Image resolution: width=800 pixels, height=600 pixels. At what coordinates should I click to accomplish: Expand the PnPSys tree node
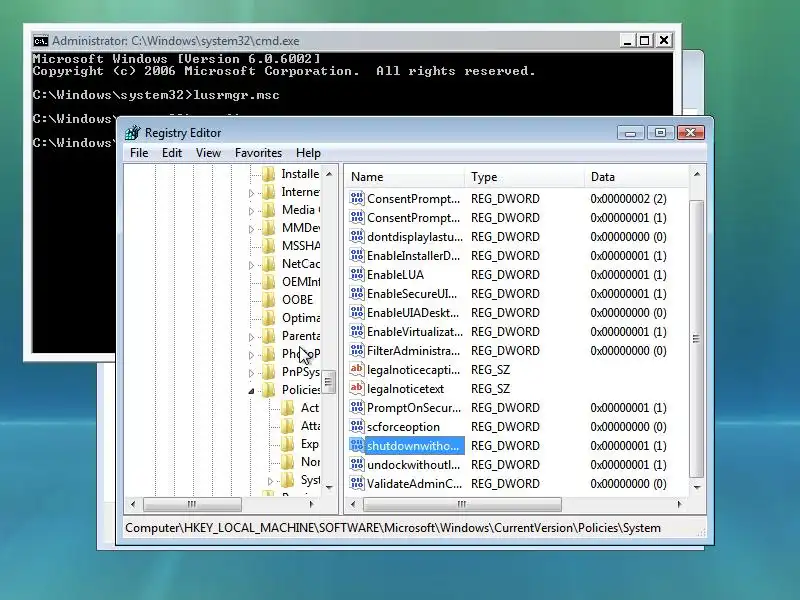click(251, 373)
